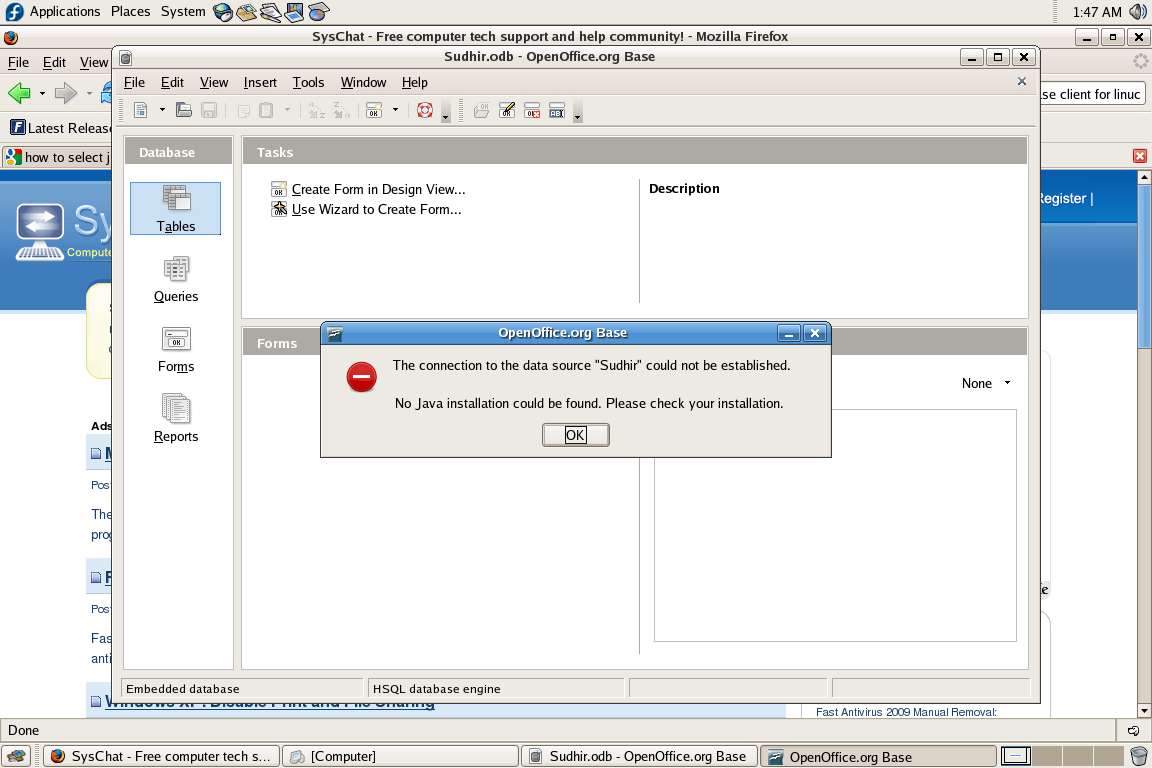Switch to Forms in the Database pane
This screenshot has width=1152, height=768.
tap(176, 349)
